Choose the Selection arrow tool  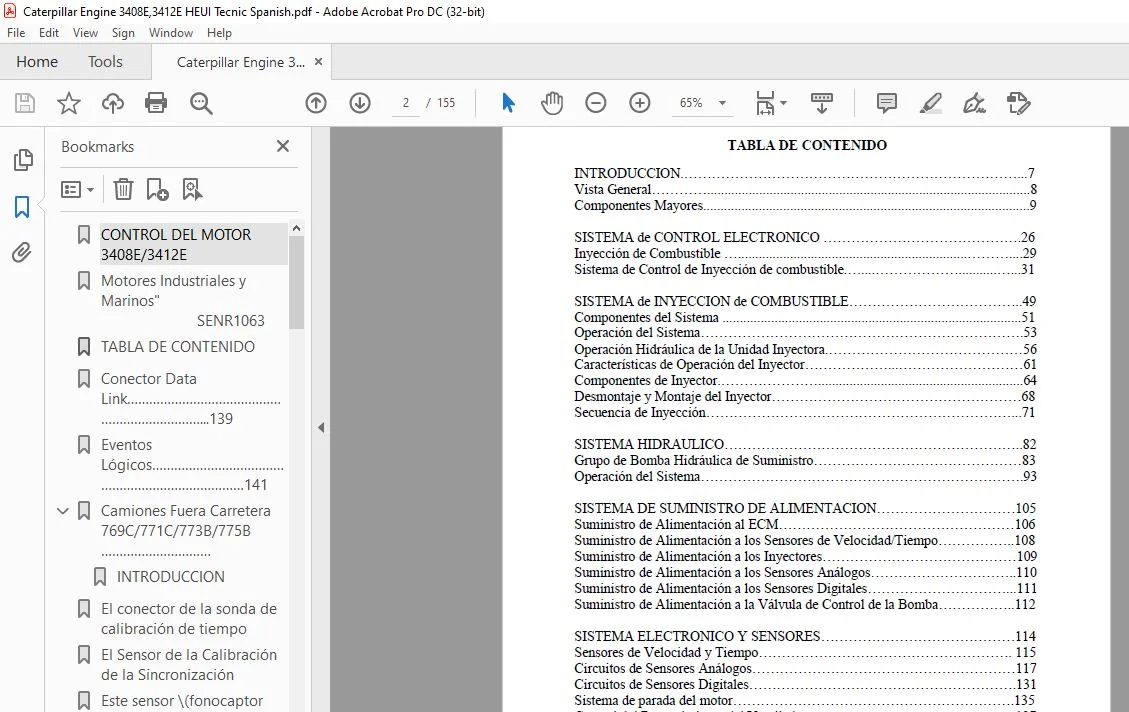508,103
